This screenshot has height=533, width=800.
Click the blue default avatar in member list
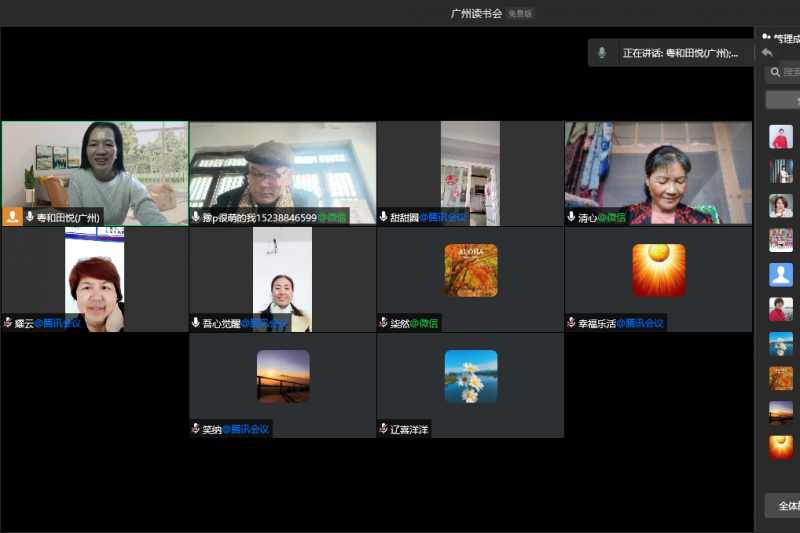click(781, 274)
